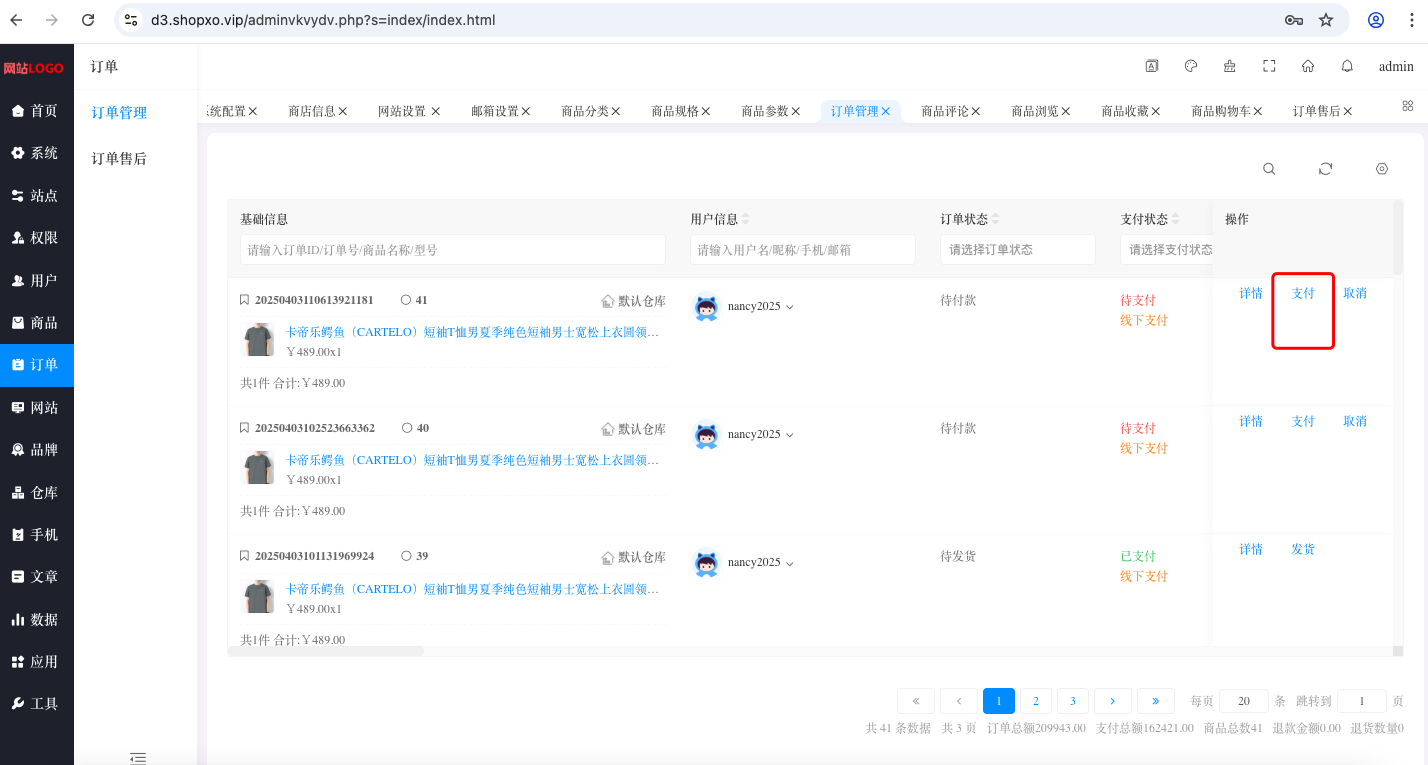Screen dimensions: 1428x765
Task: Click the search magnifier icon above table
Action: pos(1269,169)
